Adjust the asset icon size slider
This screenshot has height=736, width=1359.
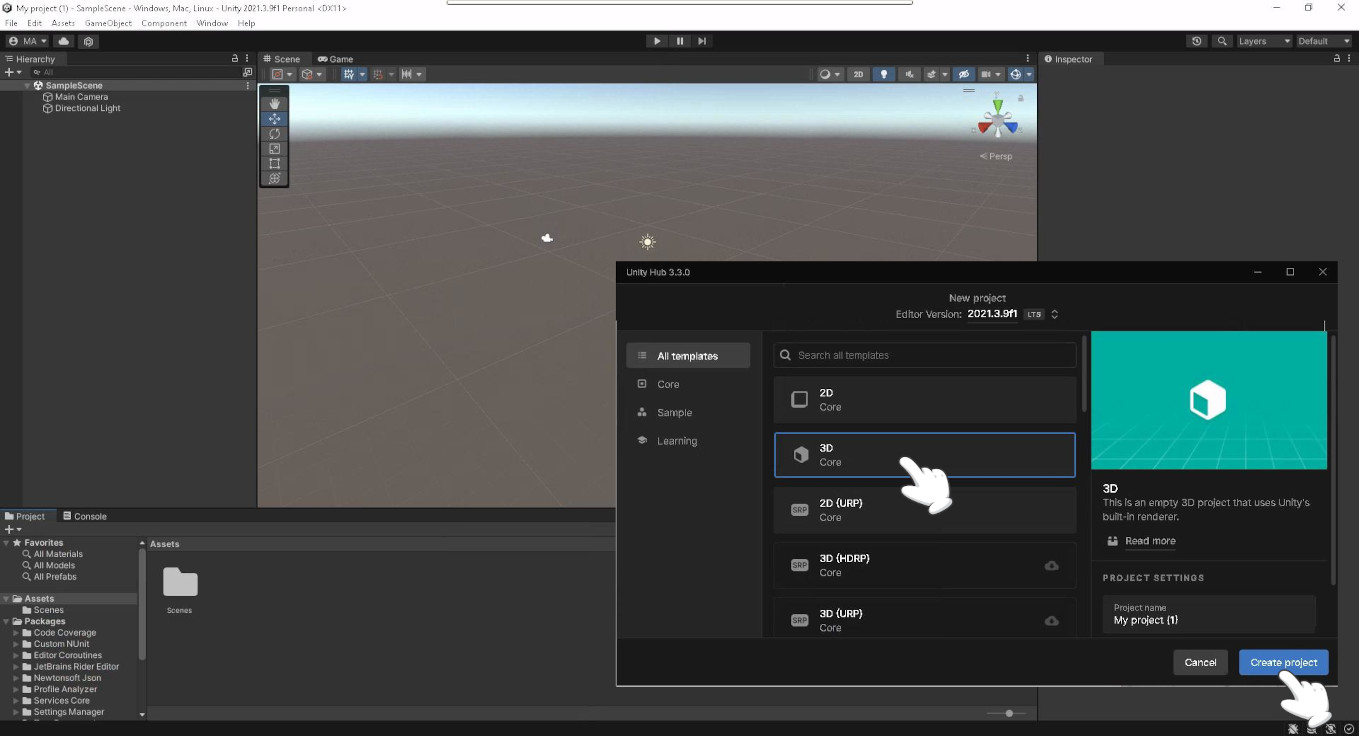tap(1009, 713)
